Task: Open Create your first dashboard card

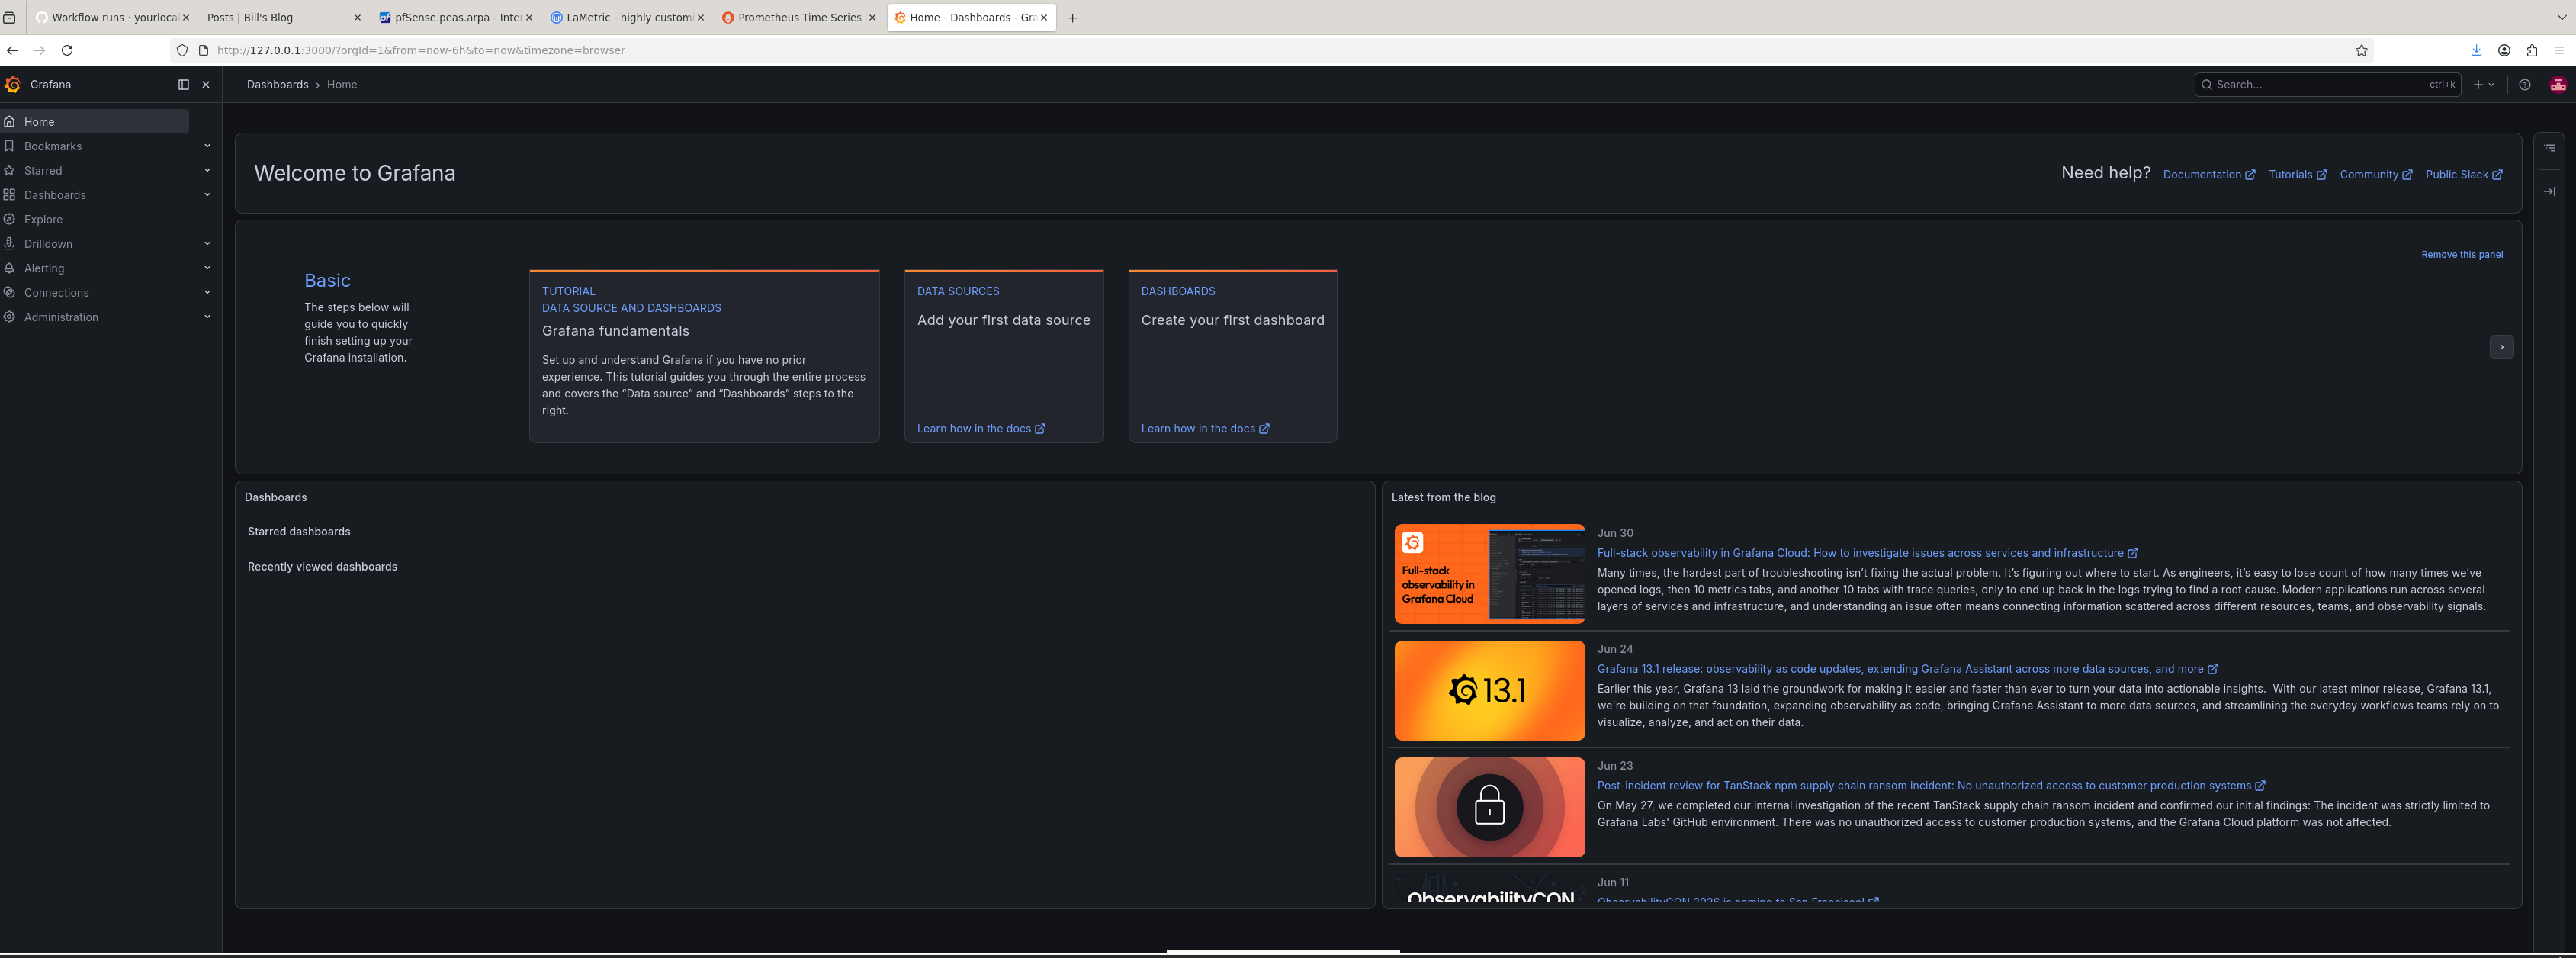Action: [x=1232, y=340]
